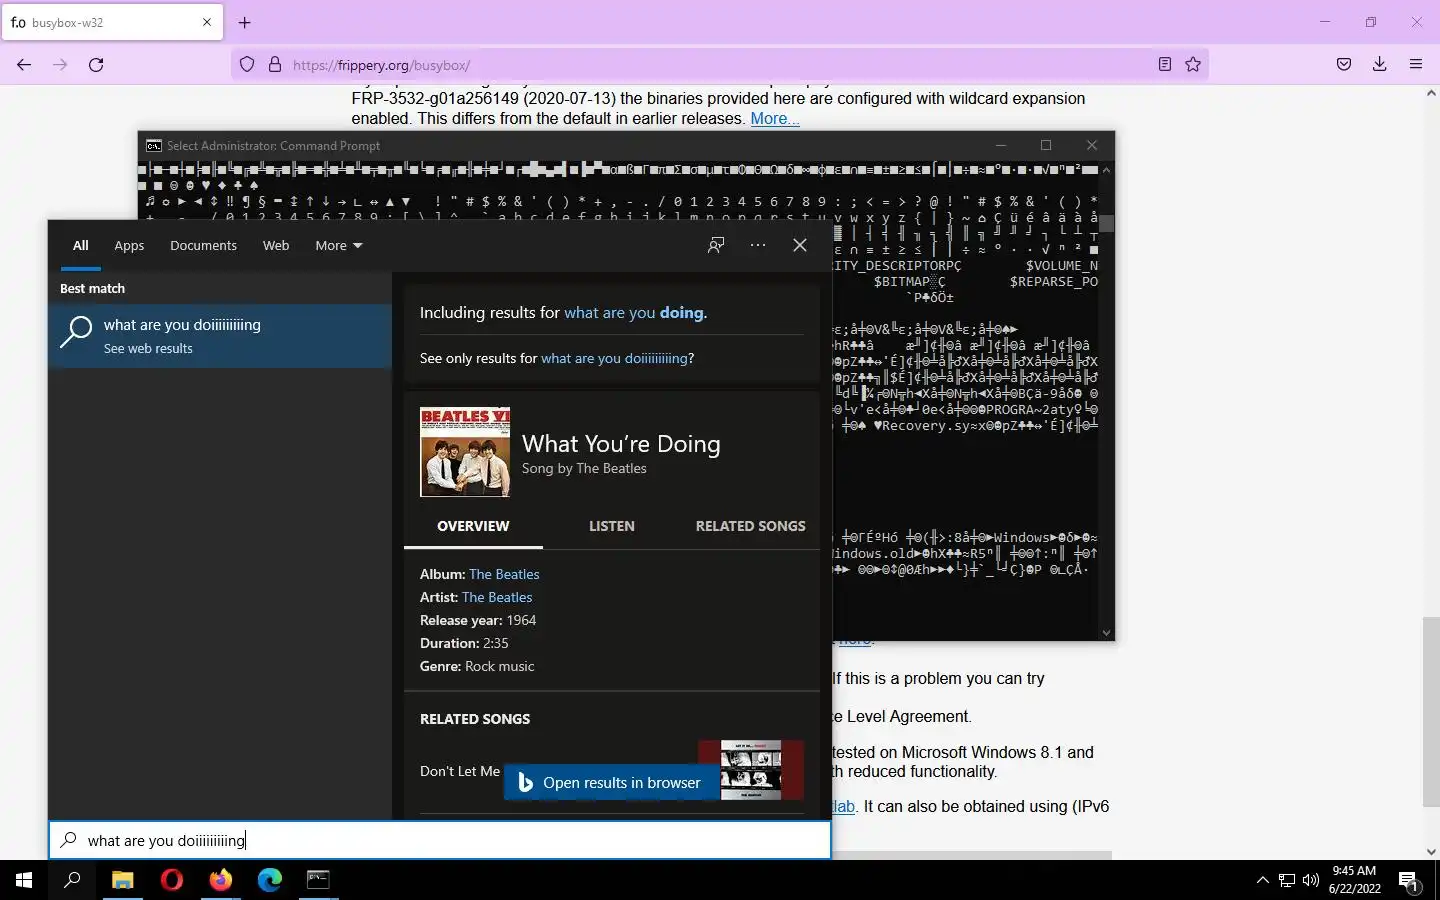Click the taskbar search magnifier icon
Image resolution: width=1440 pixels, height=900 pixels.
pyautogui.click(x=72, y=880)
